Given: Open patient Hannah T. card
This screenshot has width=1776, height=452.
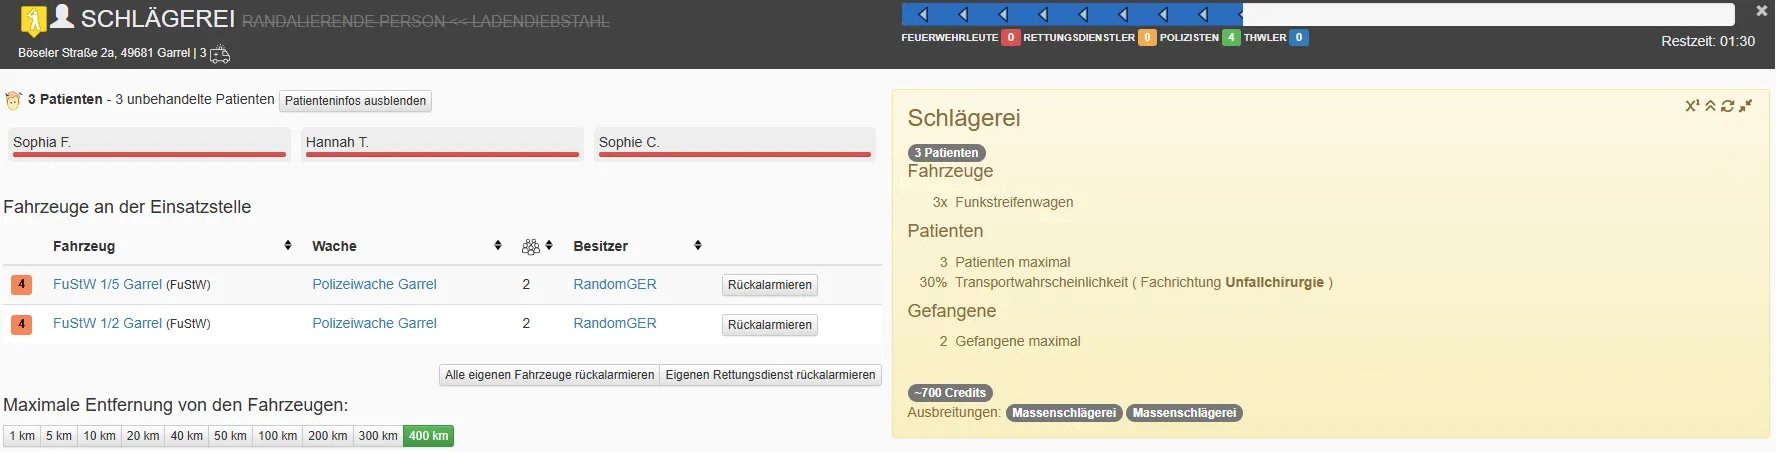Looking at the screenshot, I should [x=441, y=143].
